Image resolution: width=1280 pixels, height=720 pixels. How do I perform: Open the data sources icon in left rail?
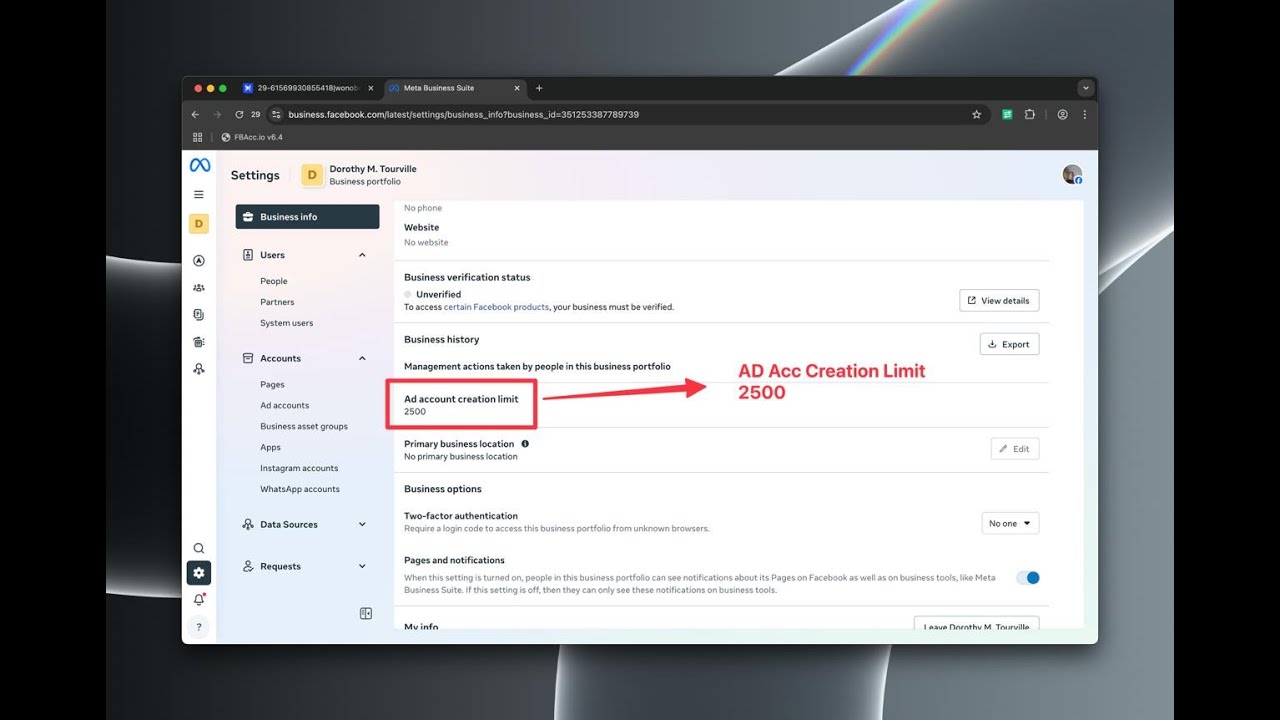(199, 369)
